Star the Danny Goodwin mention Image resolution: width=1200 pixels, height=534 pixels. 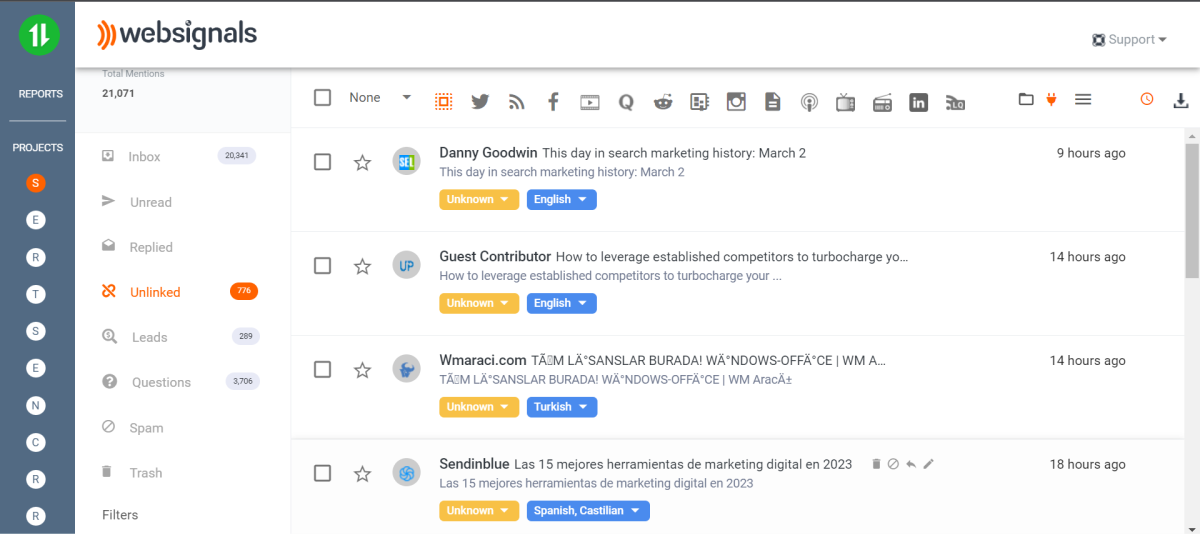click(363, 162)
